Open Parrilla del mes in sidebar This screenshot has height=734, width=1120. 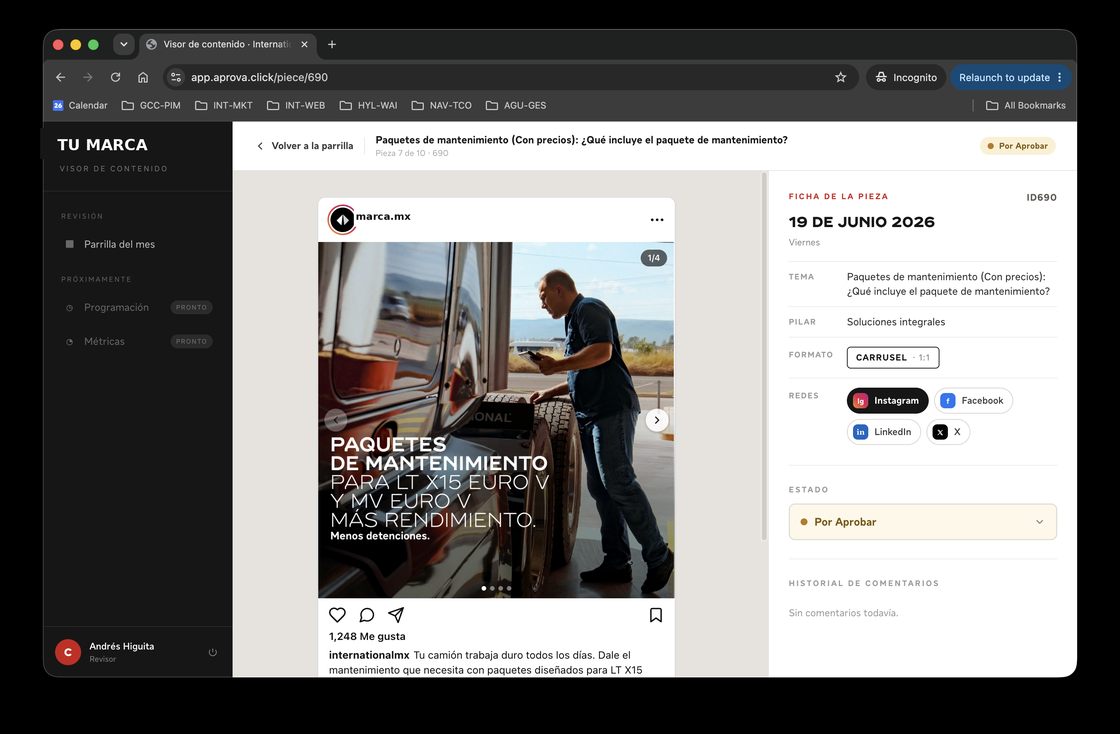click(119, 244)
